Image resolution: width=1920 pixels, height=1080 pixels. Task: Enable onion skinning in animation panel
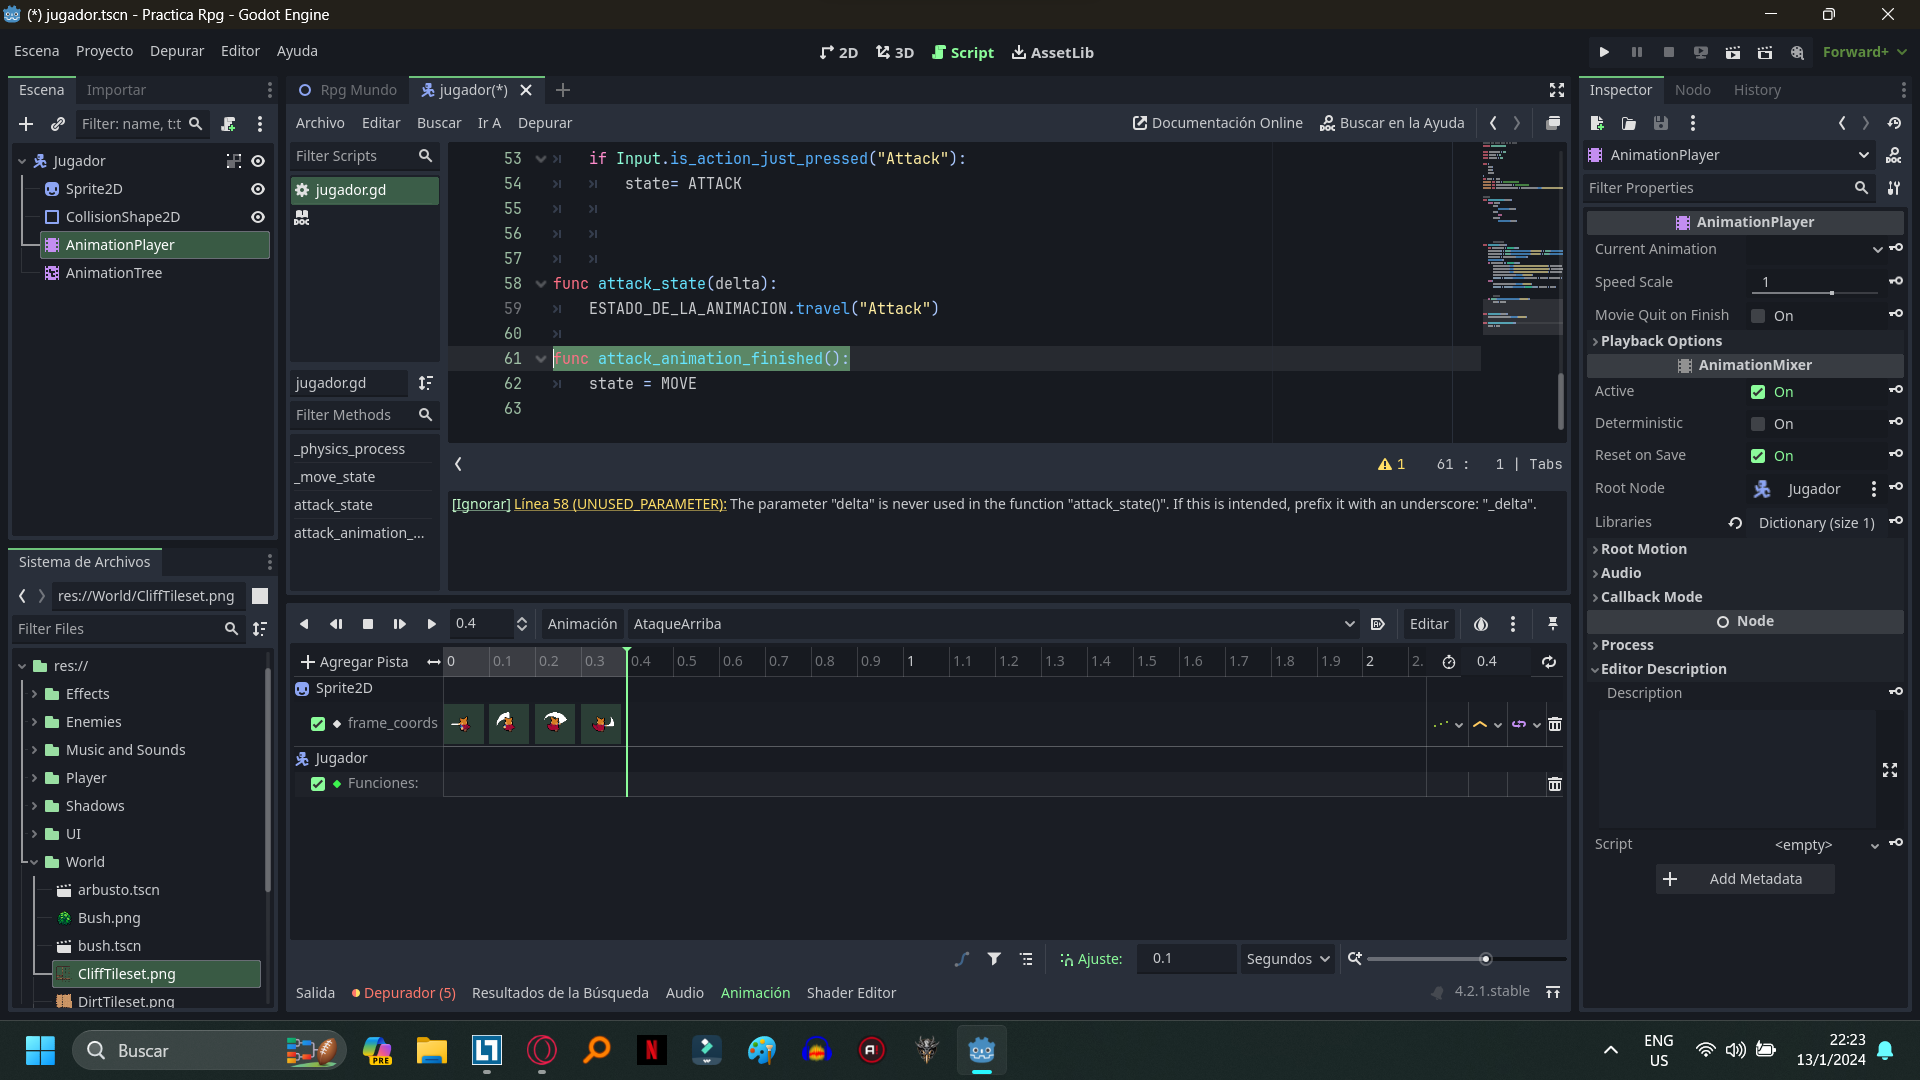pos(1481,624)
